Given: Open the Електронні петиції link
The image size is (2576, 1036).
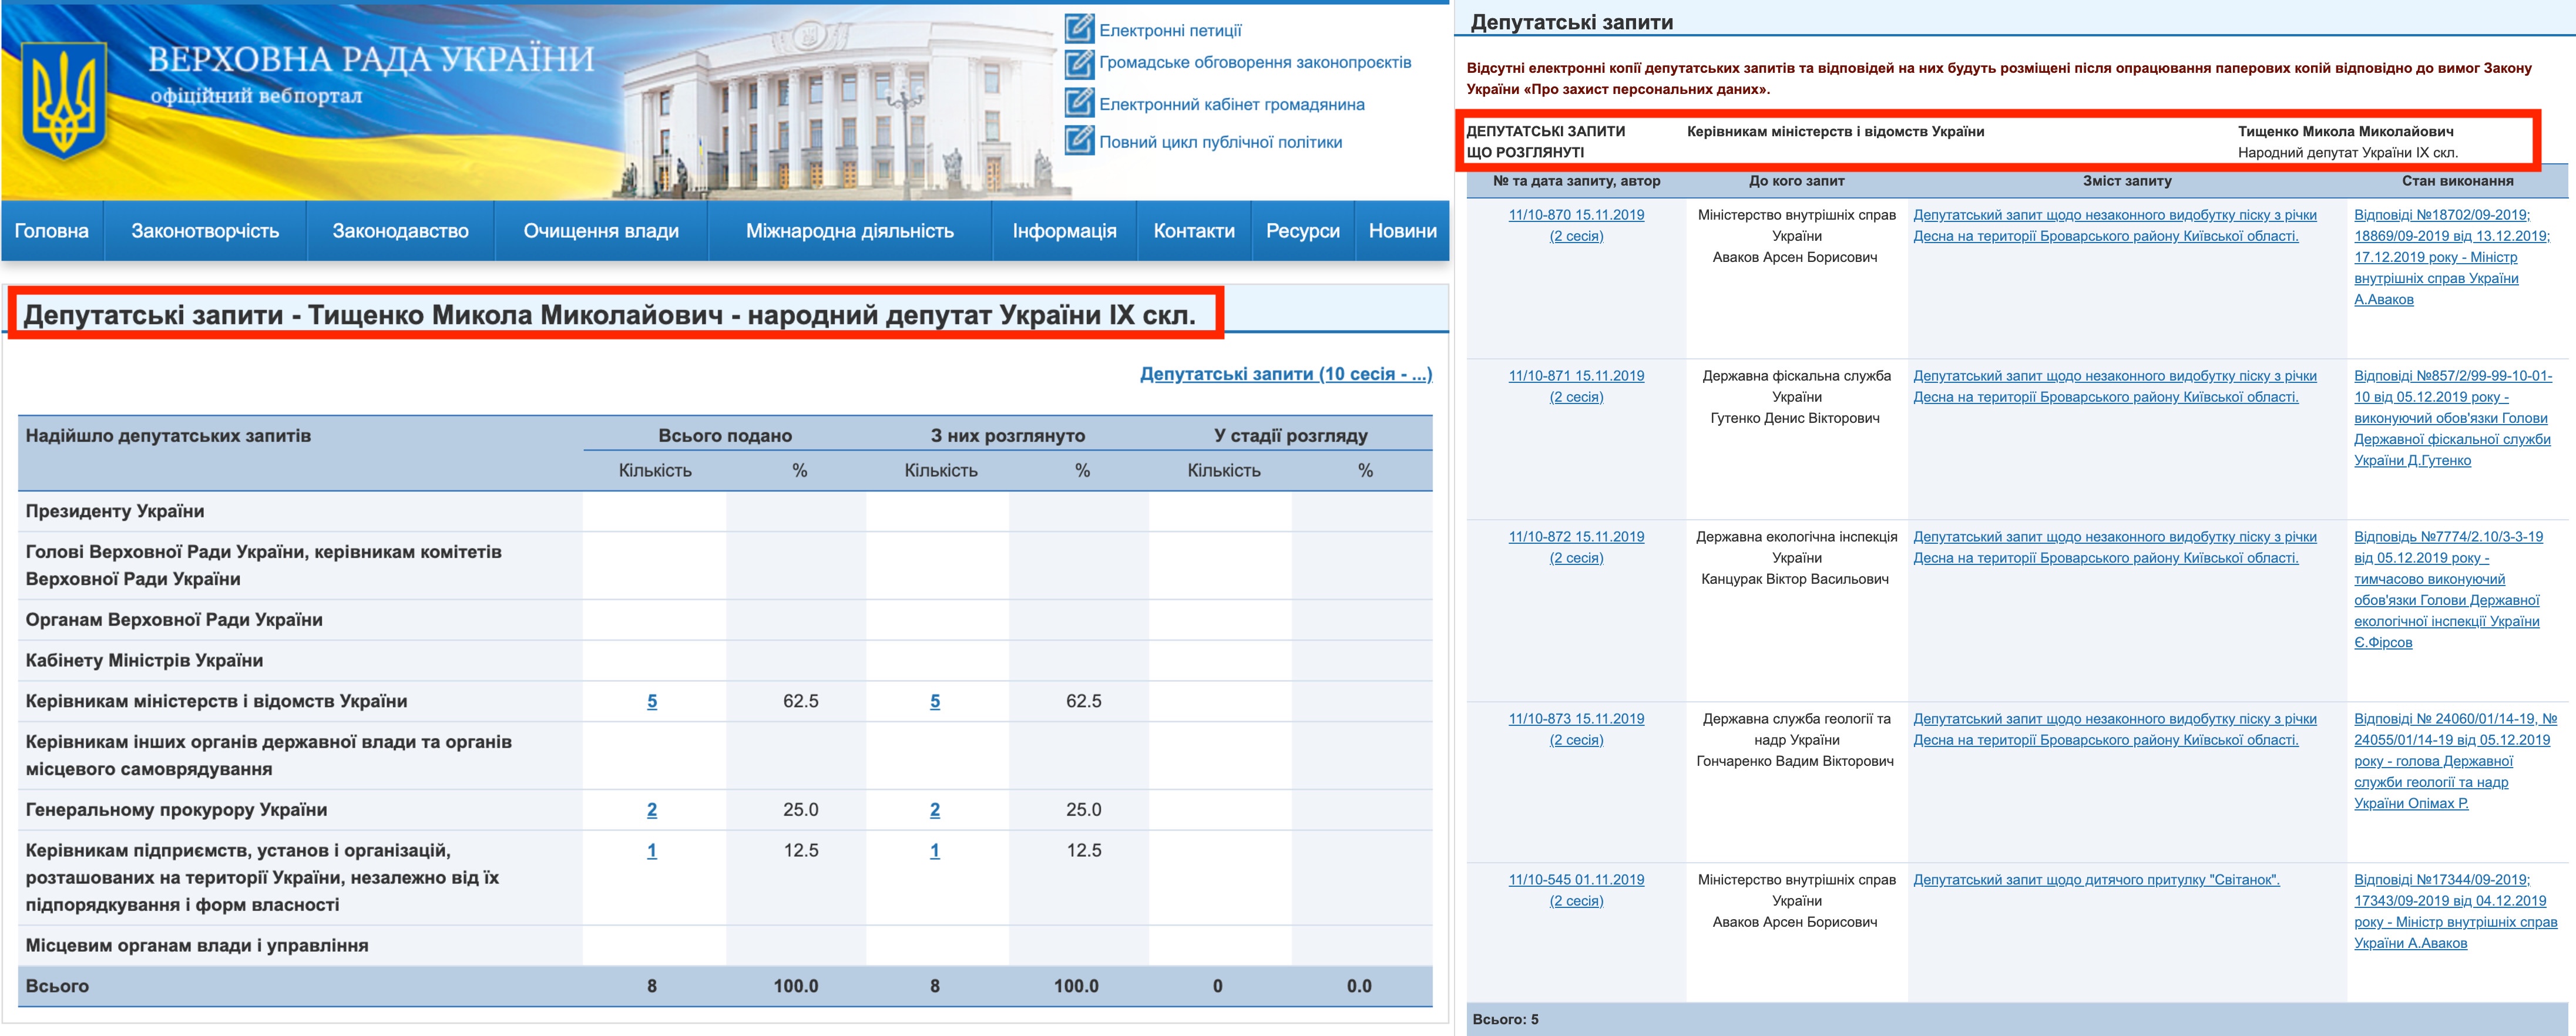Looking at the screenshot, I should pyautogui.click(x=1170, y=31).
